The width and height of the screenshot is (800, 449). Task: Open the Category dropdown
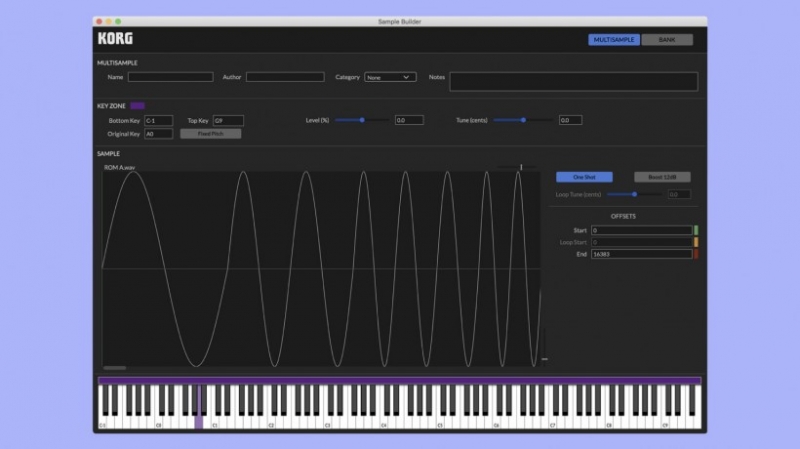tap(390, 77)
